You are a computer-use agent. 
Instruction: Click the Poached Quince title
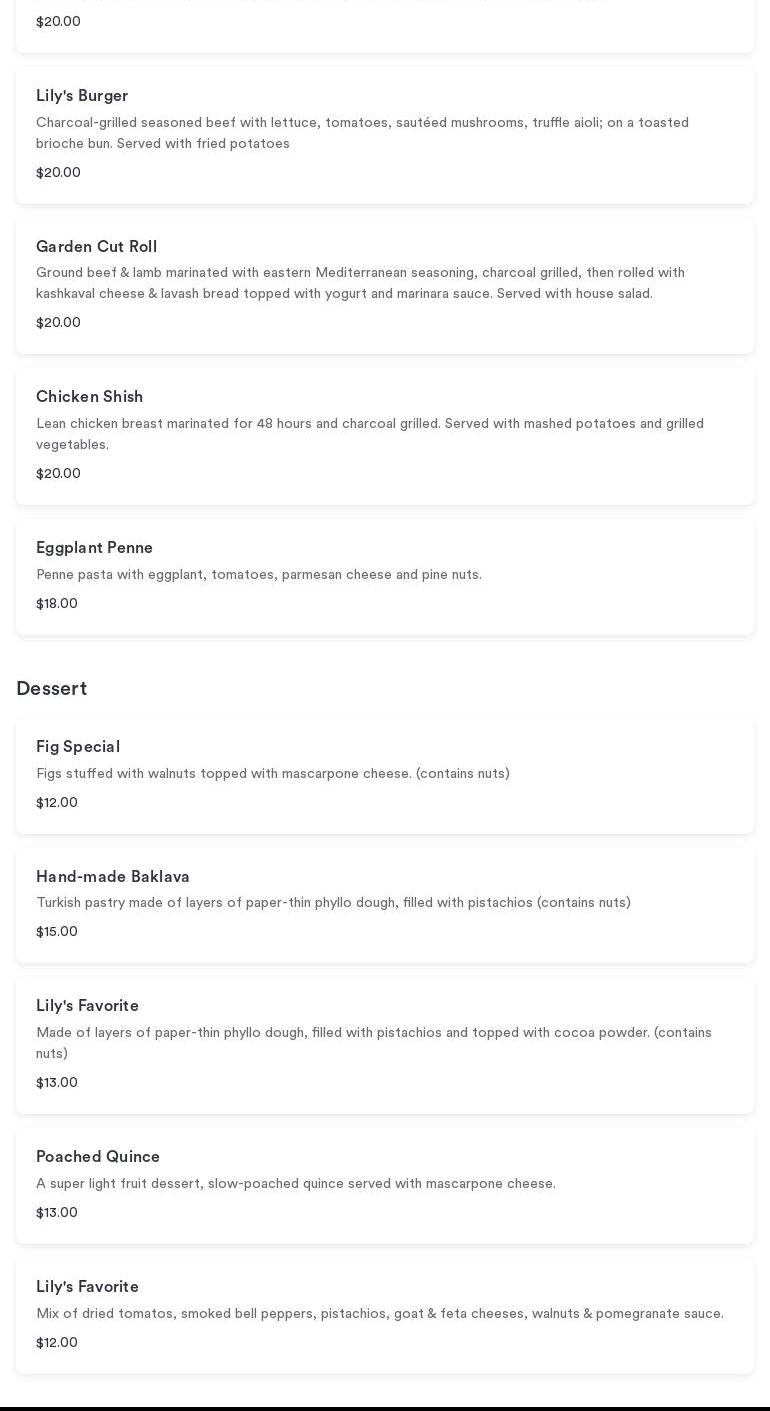tap(98, 1157)
